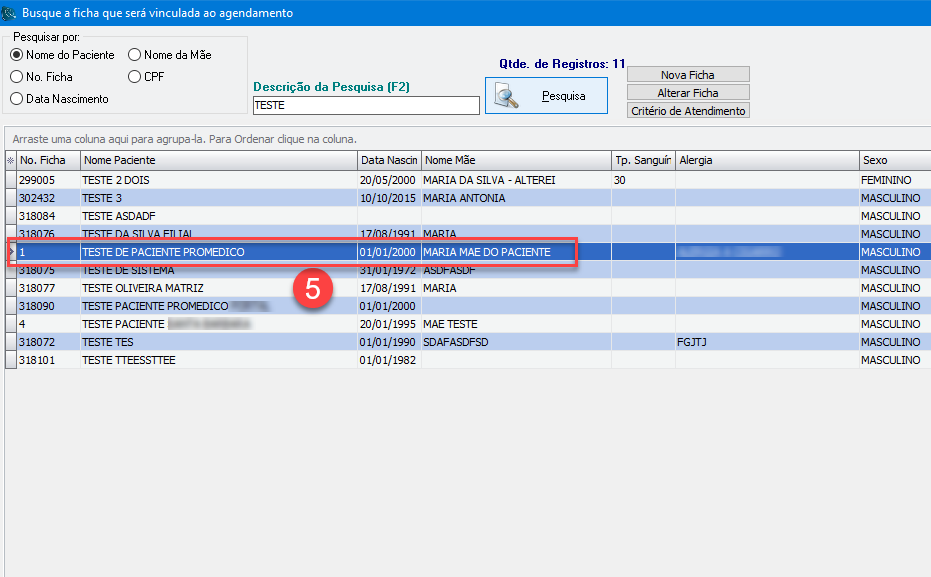Select Nome da Mãe search option
The height and width of the screenshot is (577, 931).
135,55
